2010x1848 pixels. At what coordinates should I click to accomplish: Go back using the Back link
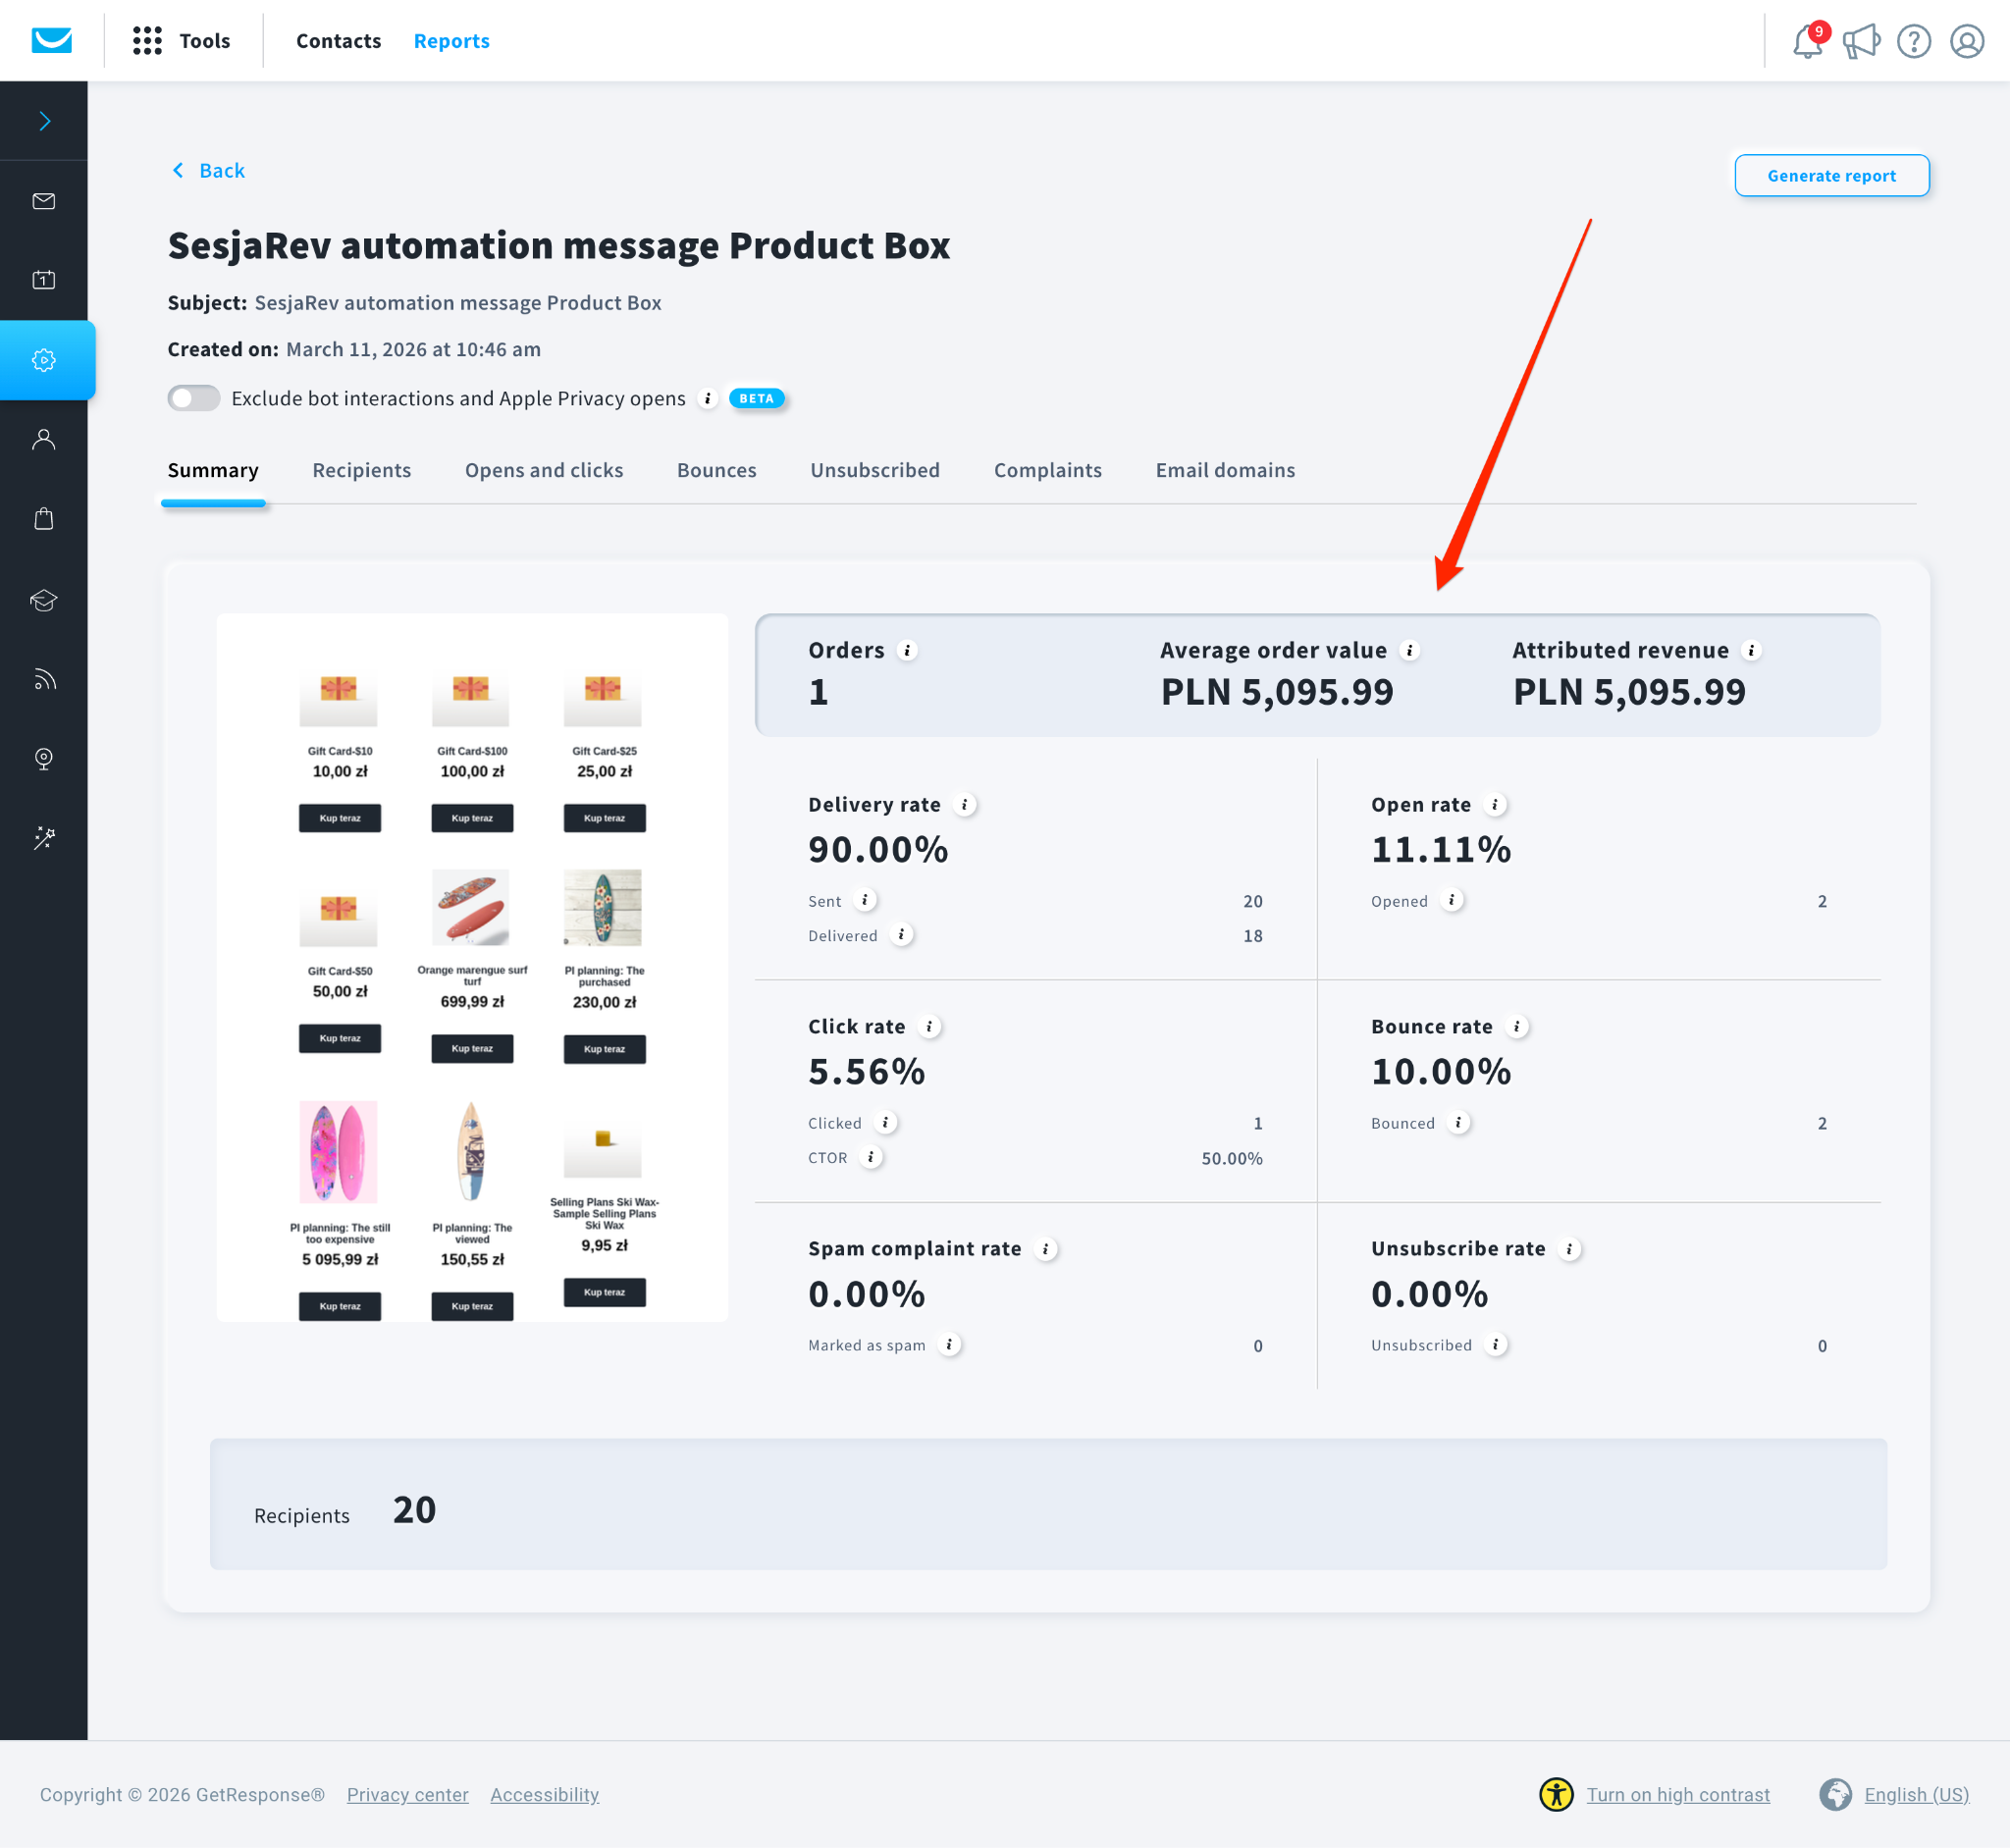coord(208,170)
